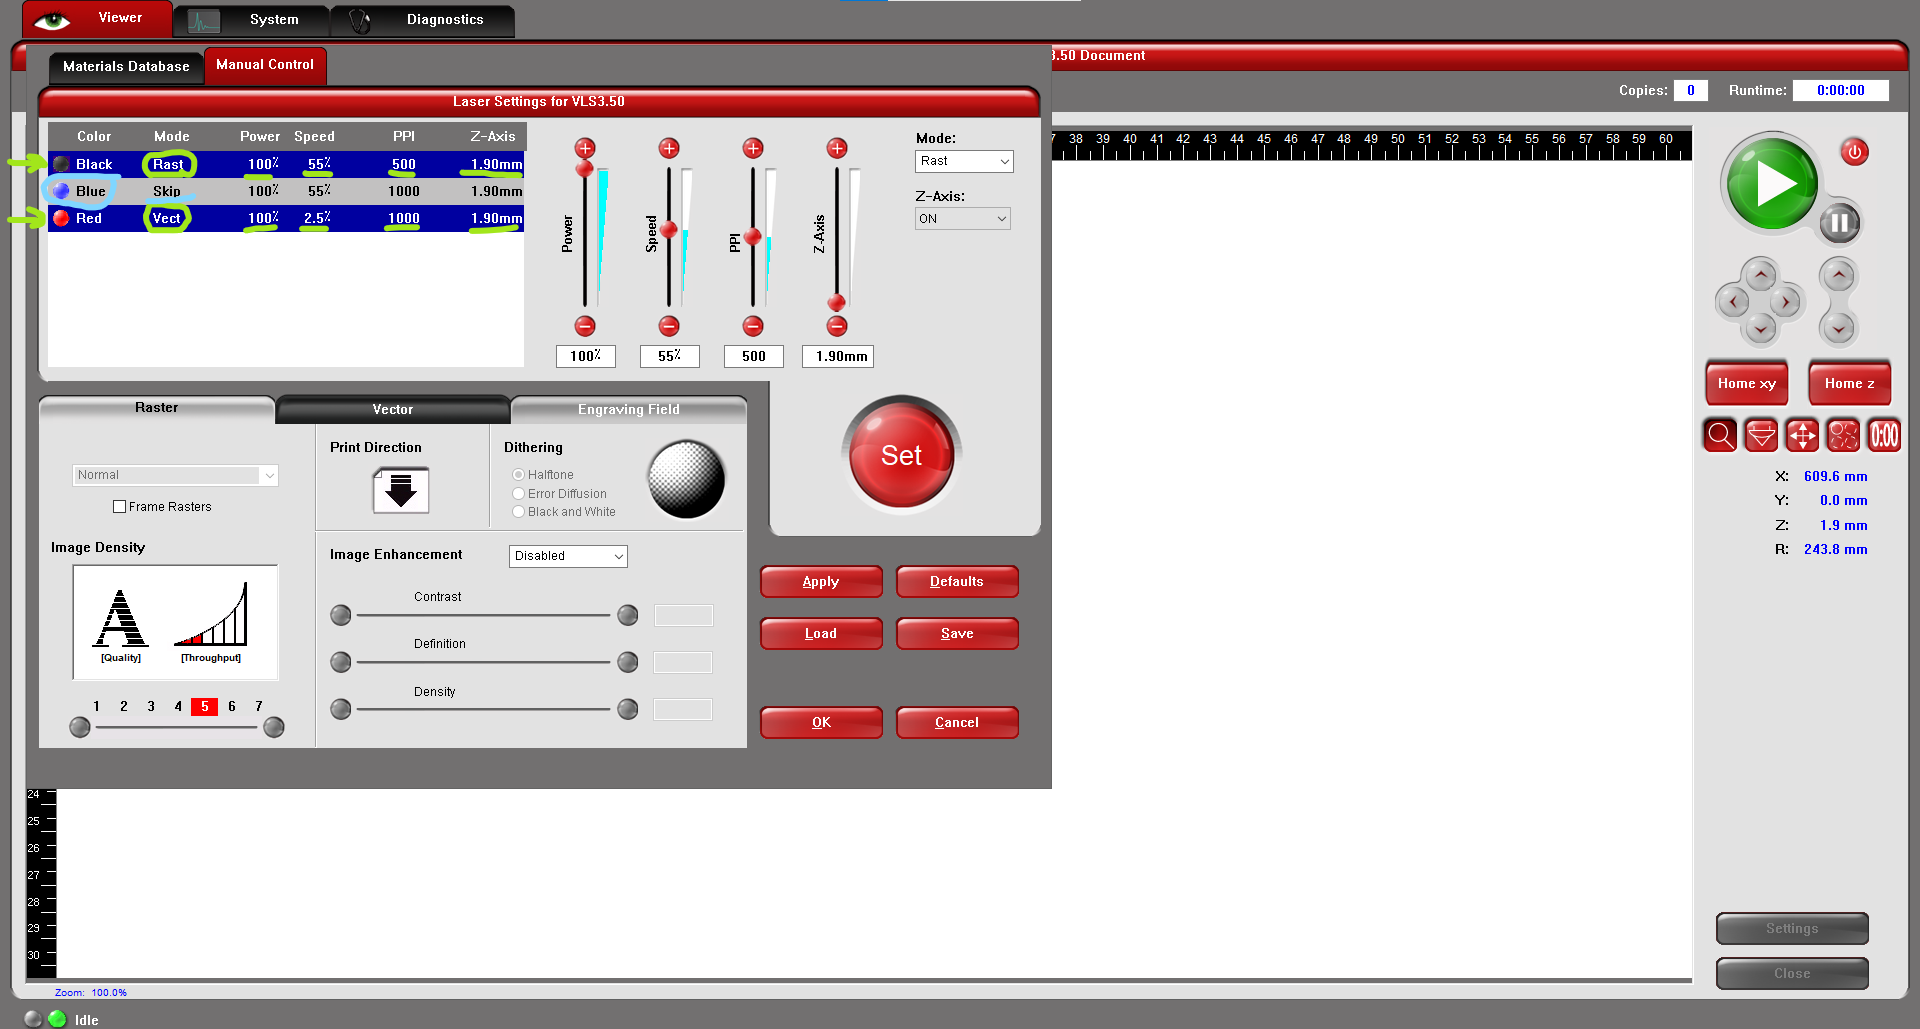The width and height of the screenshot is (1920, 1029).
Task: Change Print Direction with the down arrow icon
Action: coord(401,490)
